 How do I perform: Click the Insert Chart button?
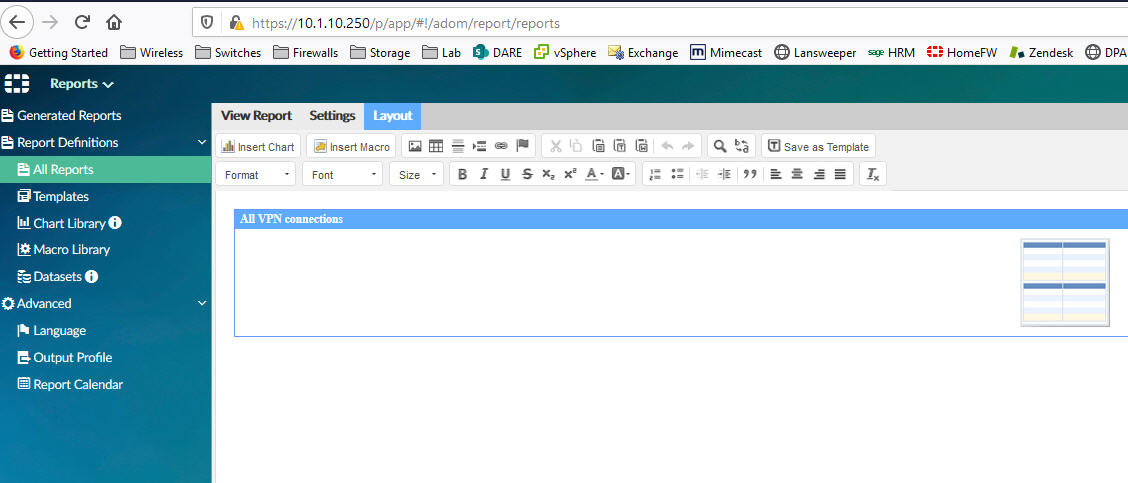pyautogui.click(x=258, y=146)
